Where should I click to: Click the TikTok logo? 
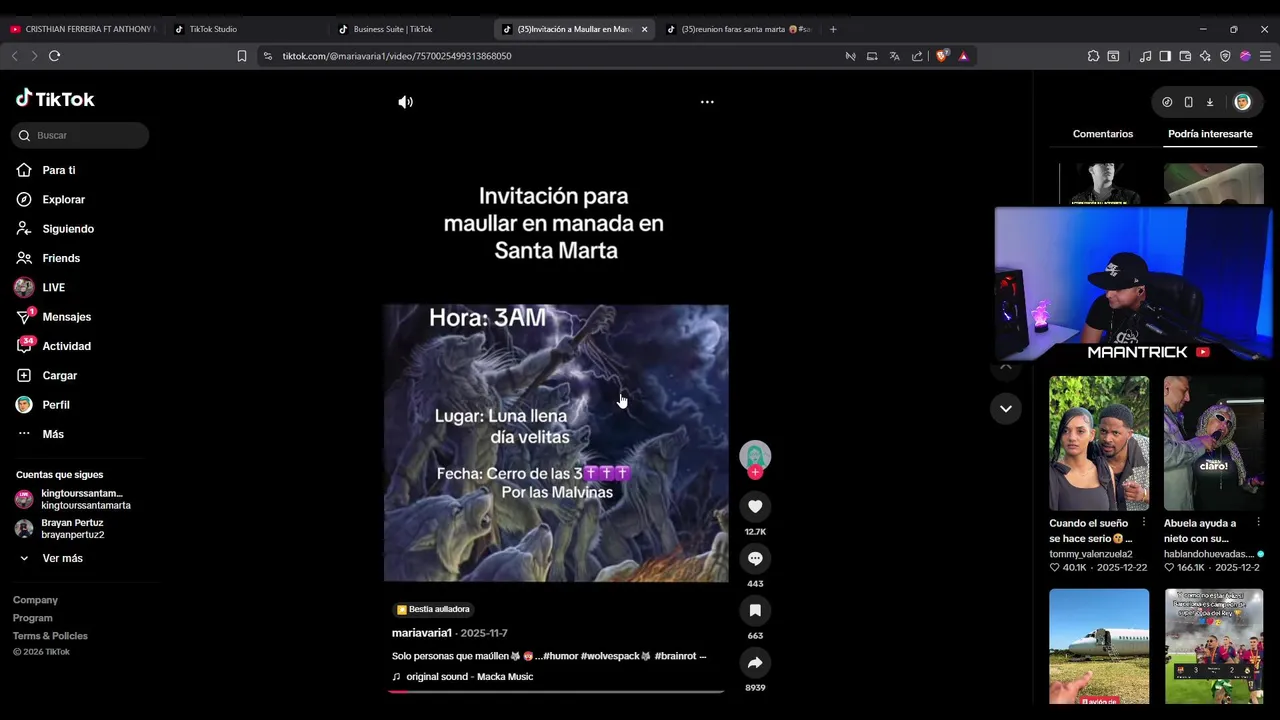pyautogui.click(x=55, y=99)
